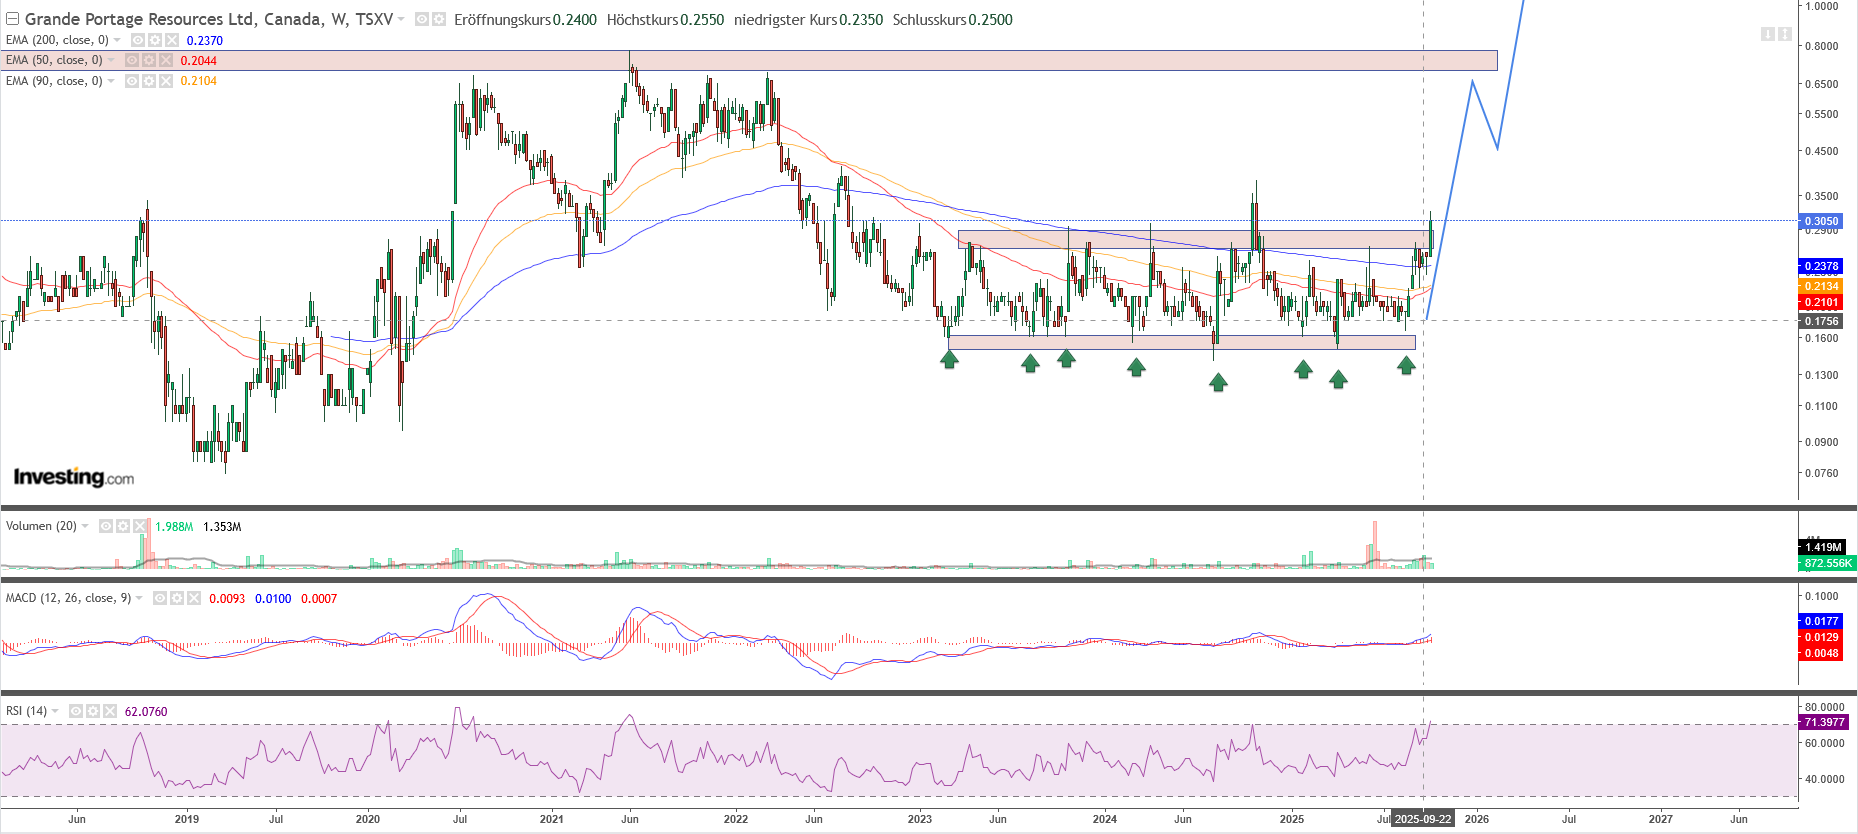Open settings gear for EMA 90 indicator

pos(149,81)
